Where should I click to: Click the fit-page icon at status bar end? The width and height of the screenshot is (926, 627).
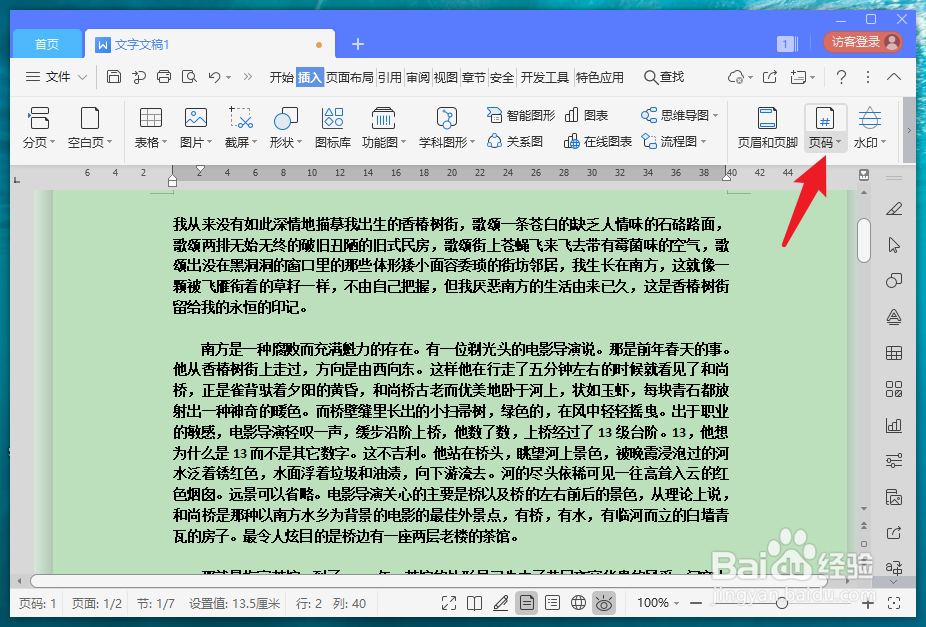[894, 603]
